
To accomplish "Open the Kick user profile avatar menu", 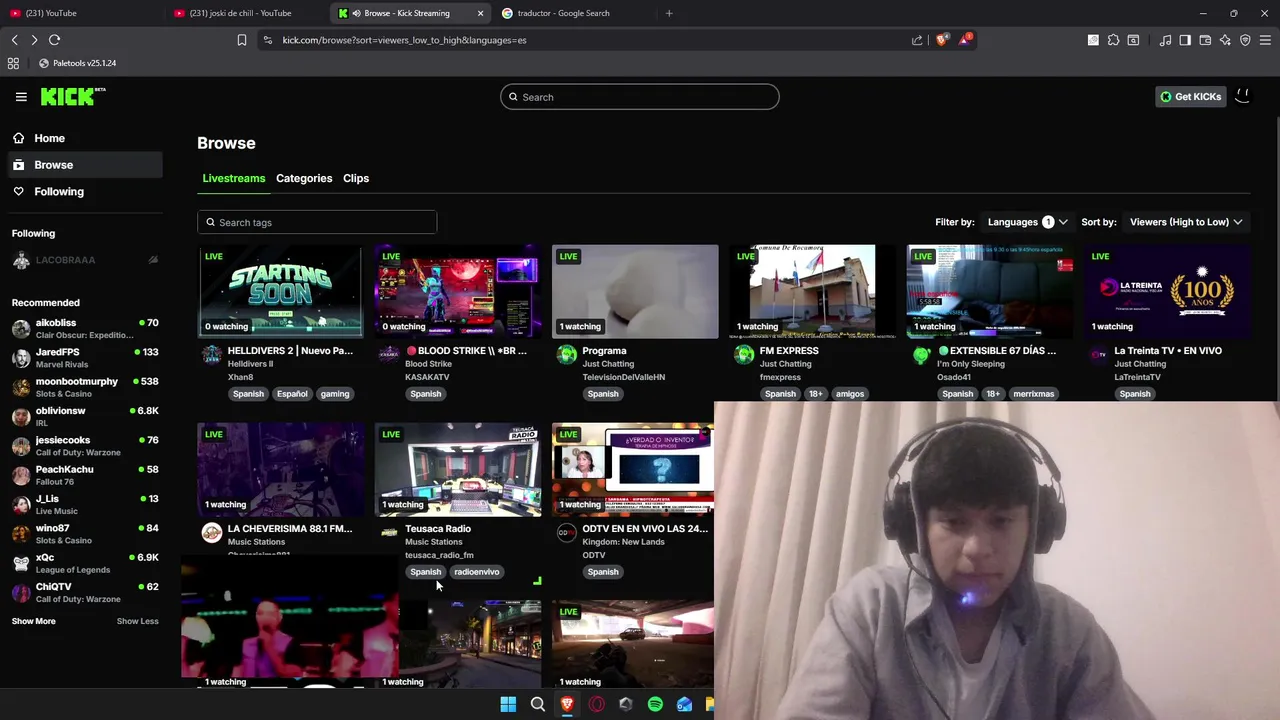I will tap(1242, 96).
